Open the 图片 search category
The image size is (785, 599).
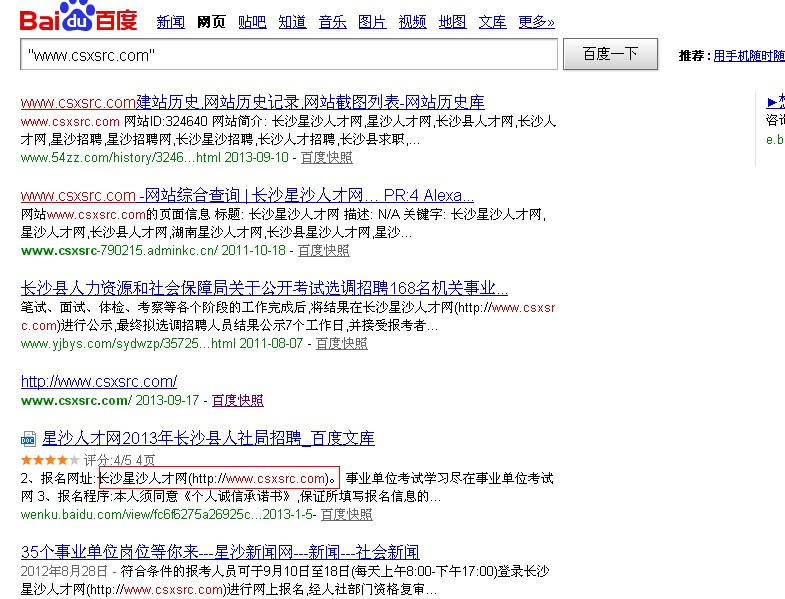point(372,22)
